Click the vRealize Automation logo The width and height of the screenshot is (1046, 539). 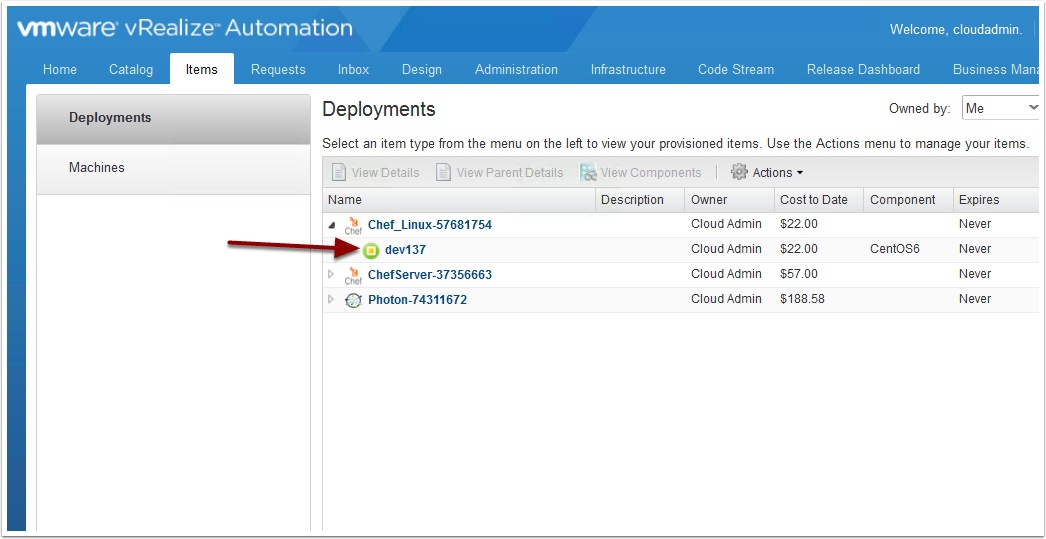(x=185, y=28)
